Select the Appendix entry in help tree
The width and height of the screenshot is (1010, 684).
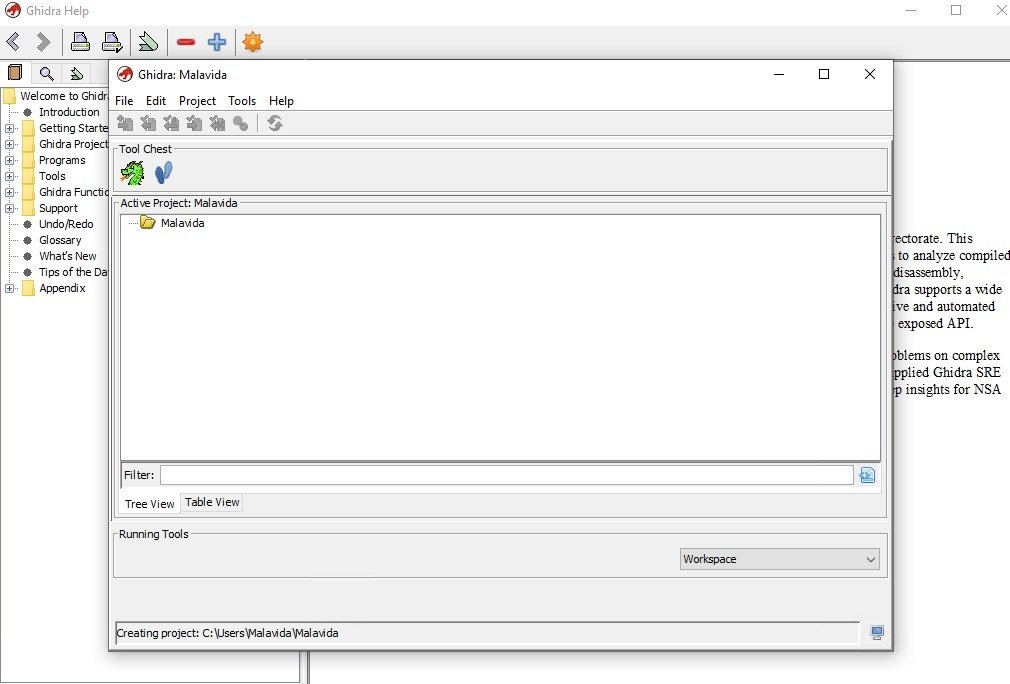point(62,289)
